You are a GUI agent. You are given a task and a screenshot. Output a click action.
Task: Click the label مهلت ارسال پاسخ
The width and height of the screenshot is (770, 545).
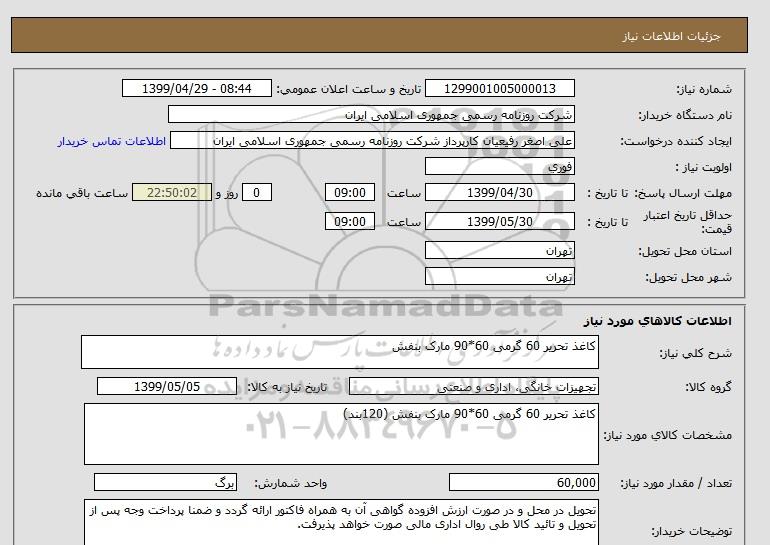pos(683,193)
